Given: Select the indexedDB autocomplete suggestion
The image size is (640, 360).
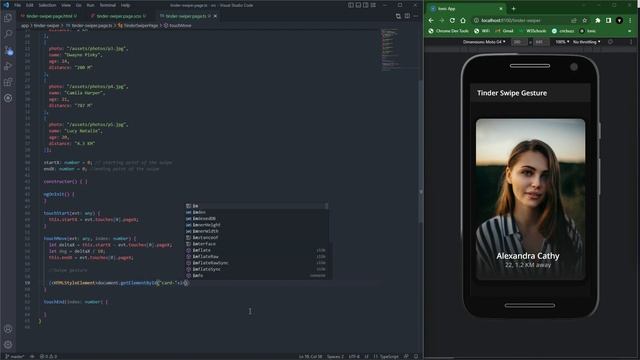Looking at the screenshot, I should click(258, 218).
